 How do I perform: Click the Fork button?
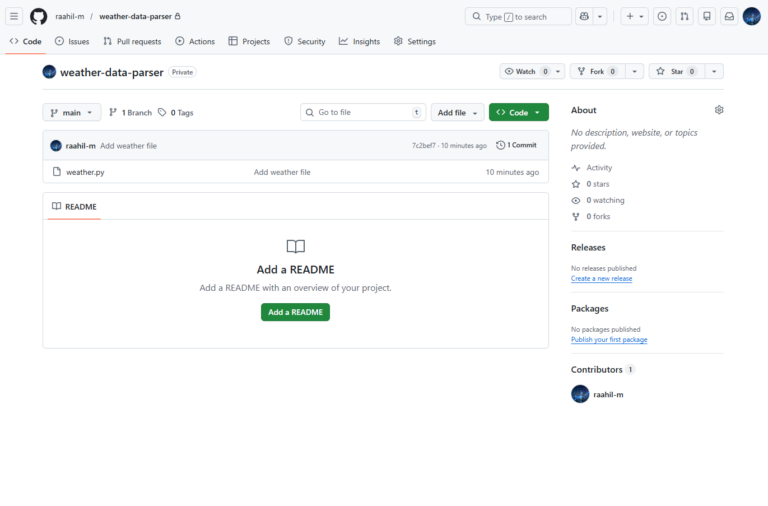click(x=598, y=72)
